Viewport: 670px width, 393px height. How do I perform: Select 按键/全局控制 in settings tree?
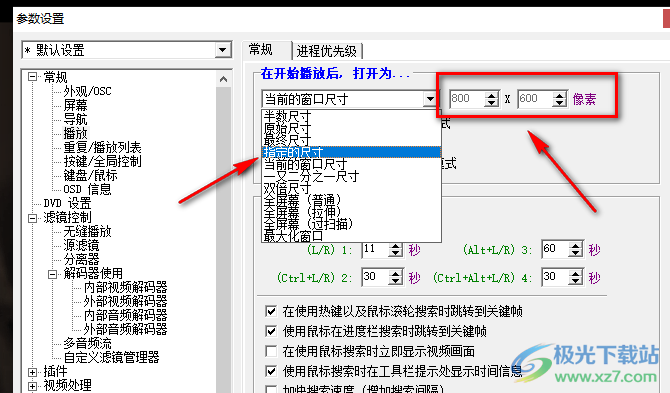pyautogui.click(x=102, y=161)
